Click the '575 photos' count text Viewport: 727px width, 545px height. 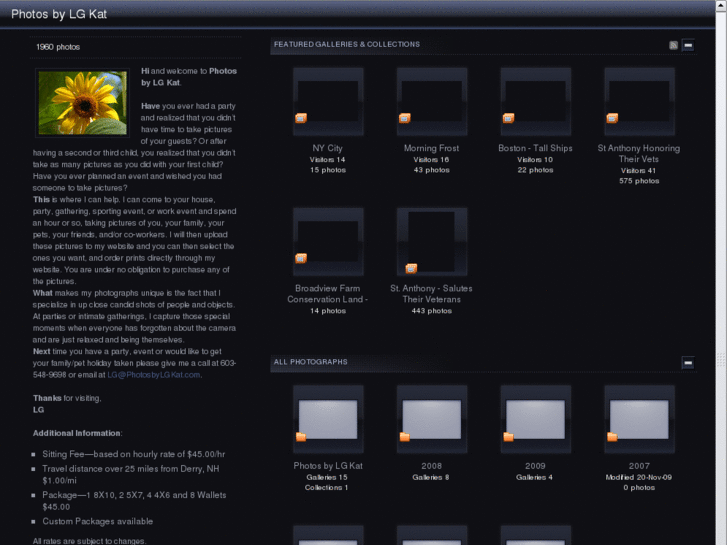[639, 181]
